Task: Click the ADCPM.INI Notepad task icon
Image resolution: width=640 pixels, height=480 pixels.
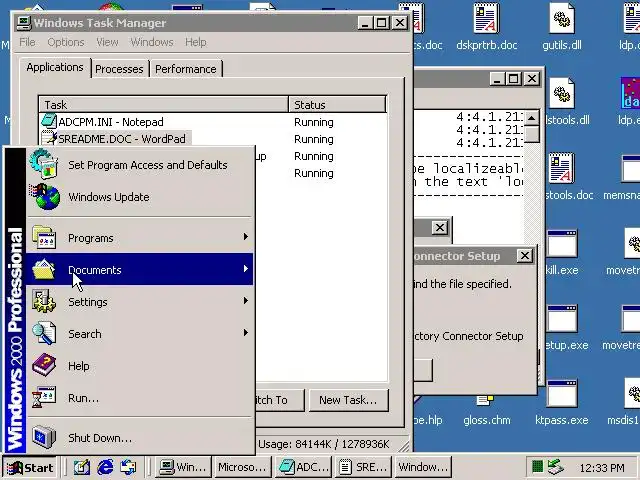Action: coord(49,121)
